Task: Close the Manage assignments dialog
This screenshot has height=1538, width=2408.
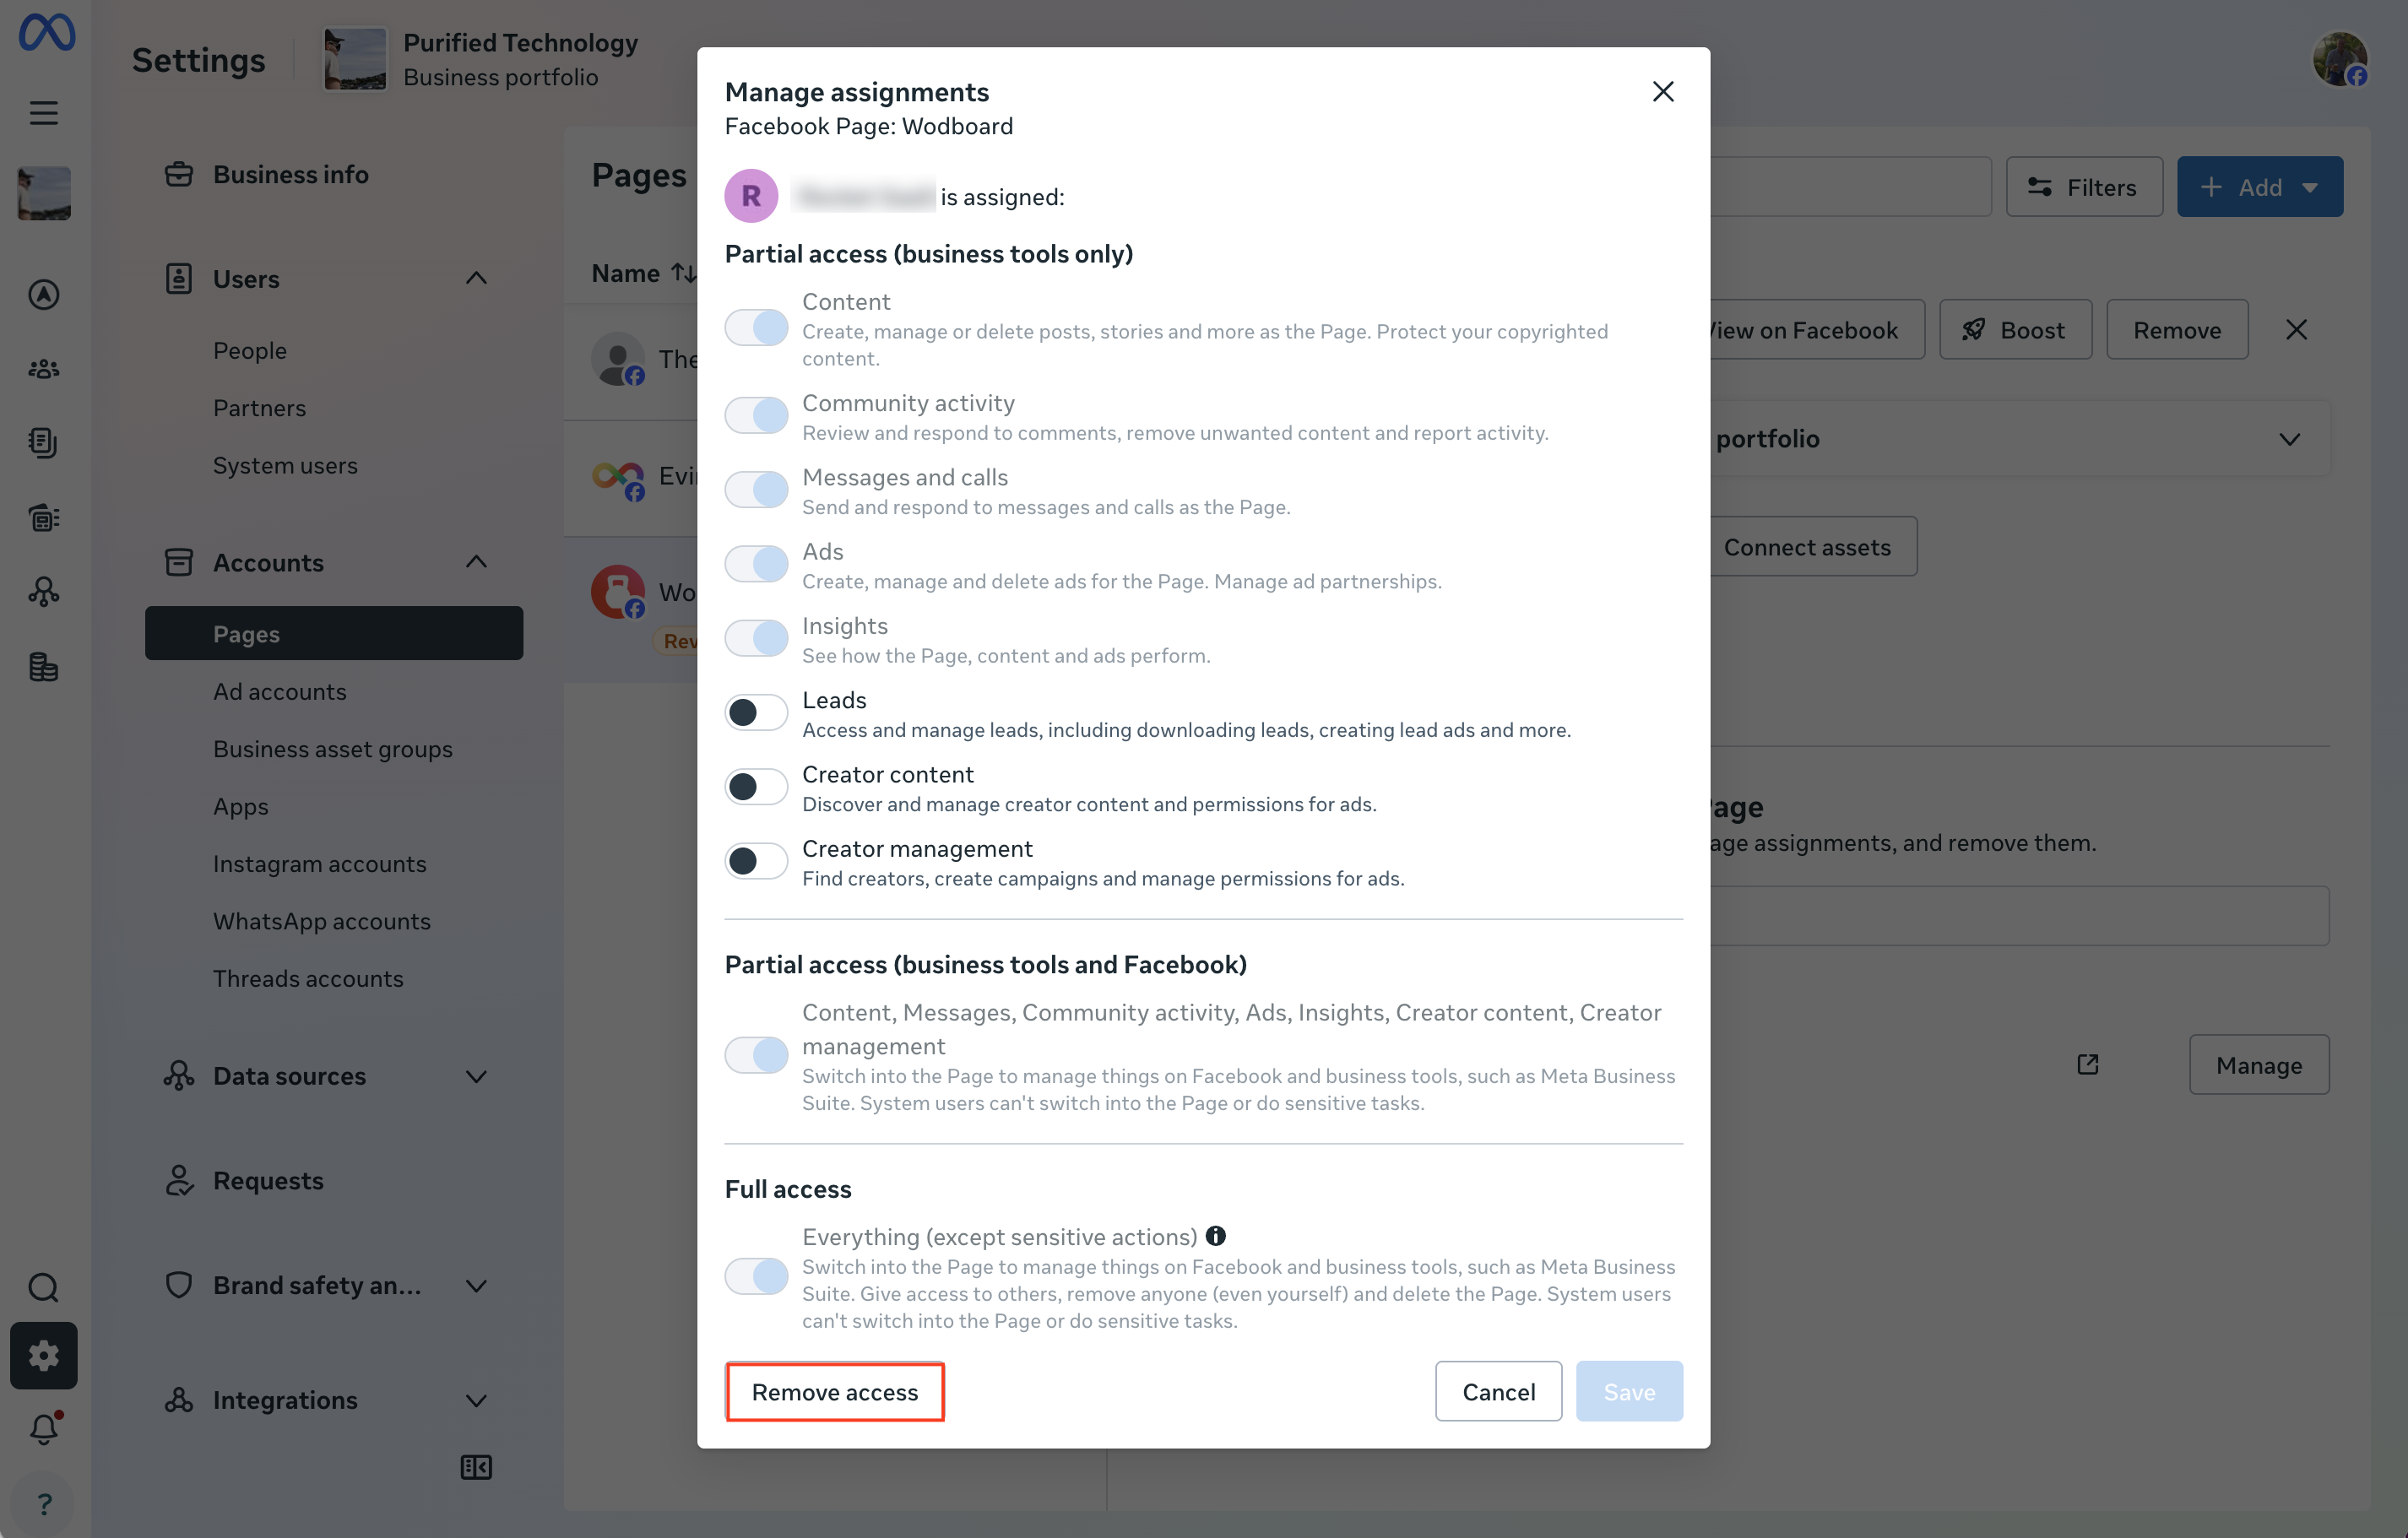Action: pos(1663,91)
